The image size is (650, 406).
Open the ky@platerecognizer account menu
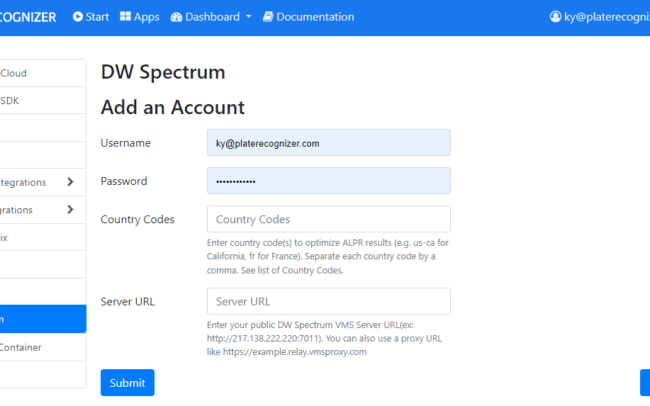[599, 17]
